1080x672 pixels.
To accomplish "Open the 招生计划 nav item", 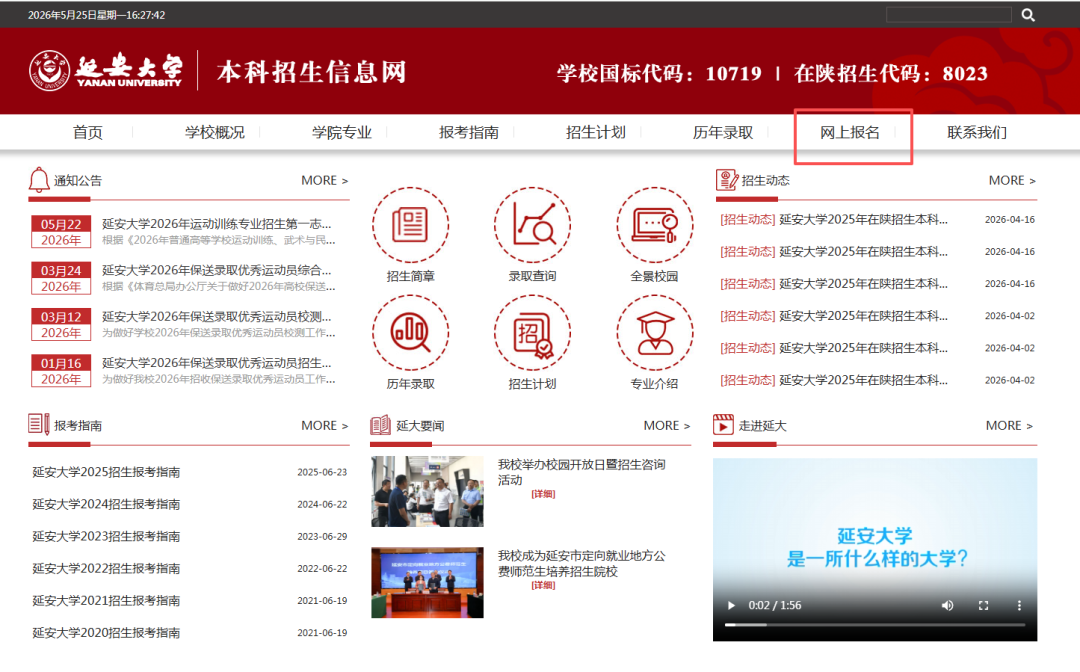I will click(596, 132).
